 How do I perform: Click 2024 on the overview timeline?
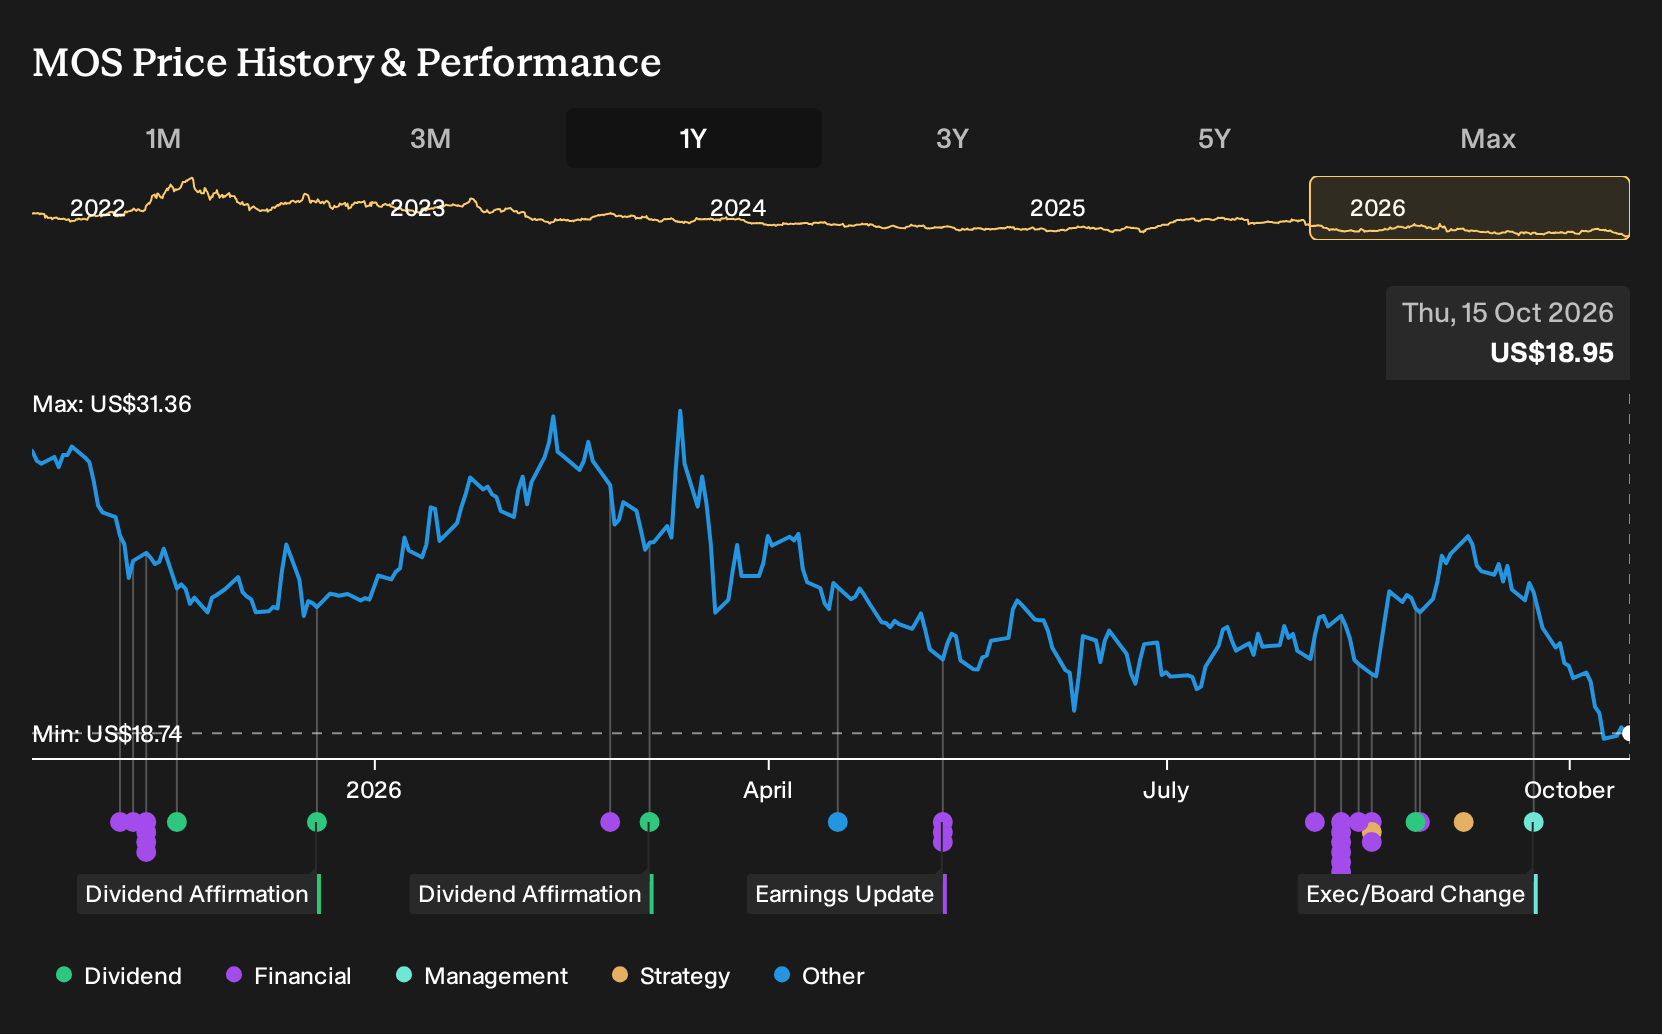[x=737, y=208]
